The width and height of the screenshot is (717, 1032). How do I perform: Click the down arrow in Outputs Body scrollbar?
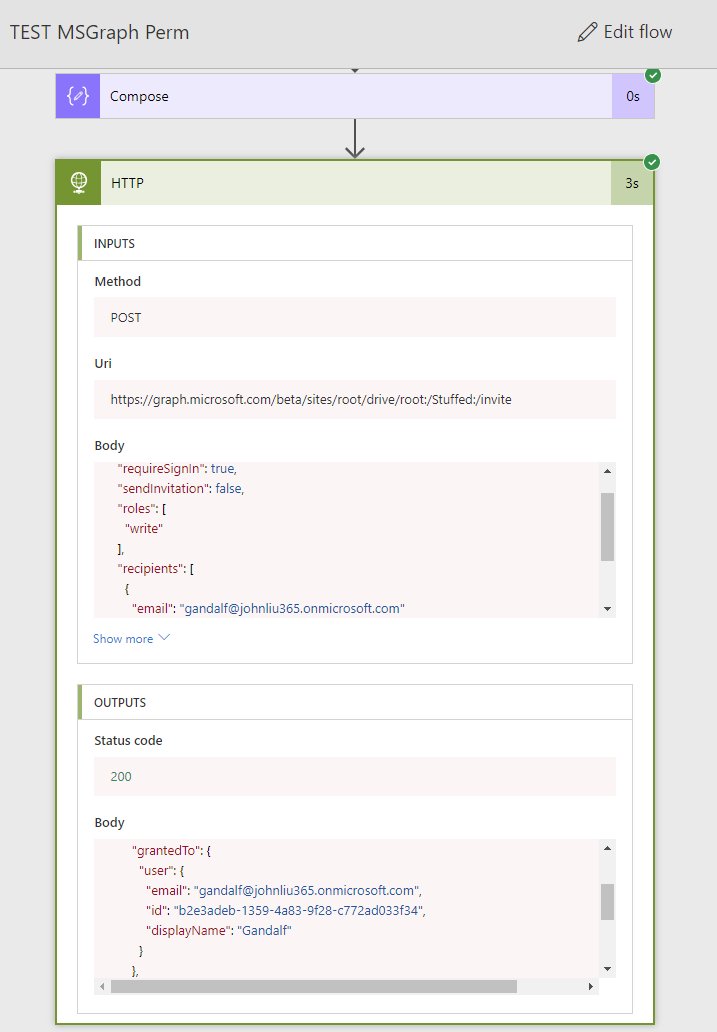(x=607, y=969)
